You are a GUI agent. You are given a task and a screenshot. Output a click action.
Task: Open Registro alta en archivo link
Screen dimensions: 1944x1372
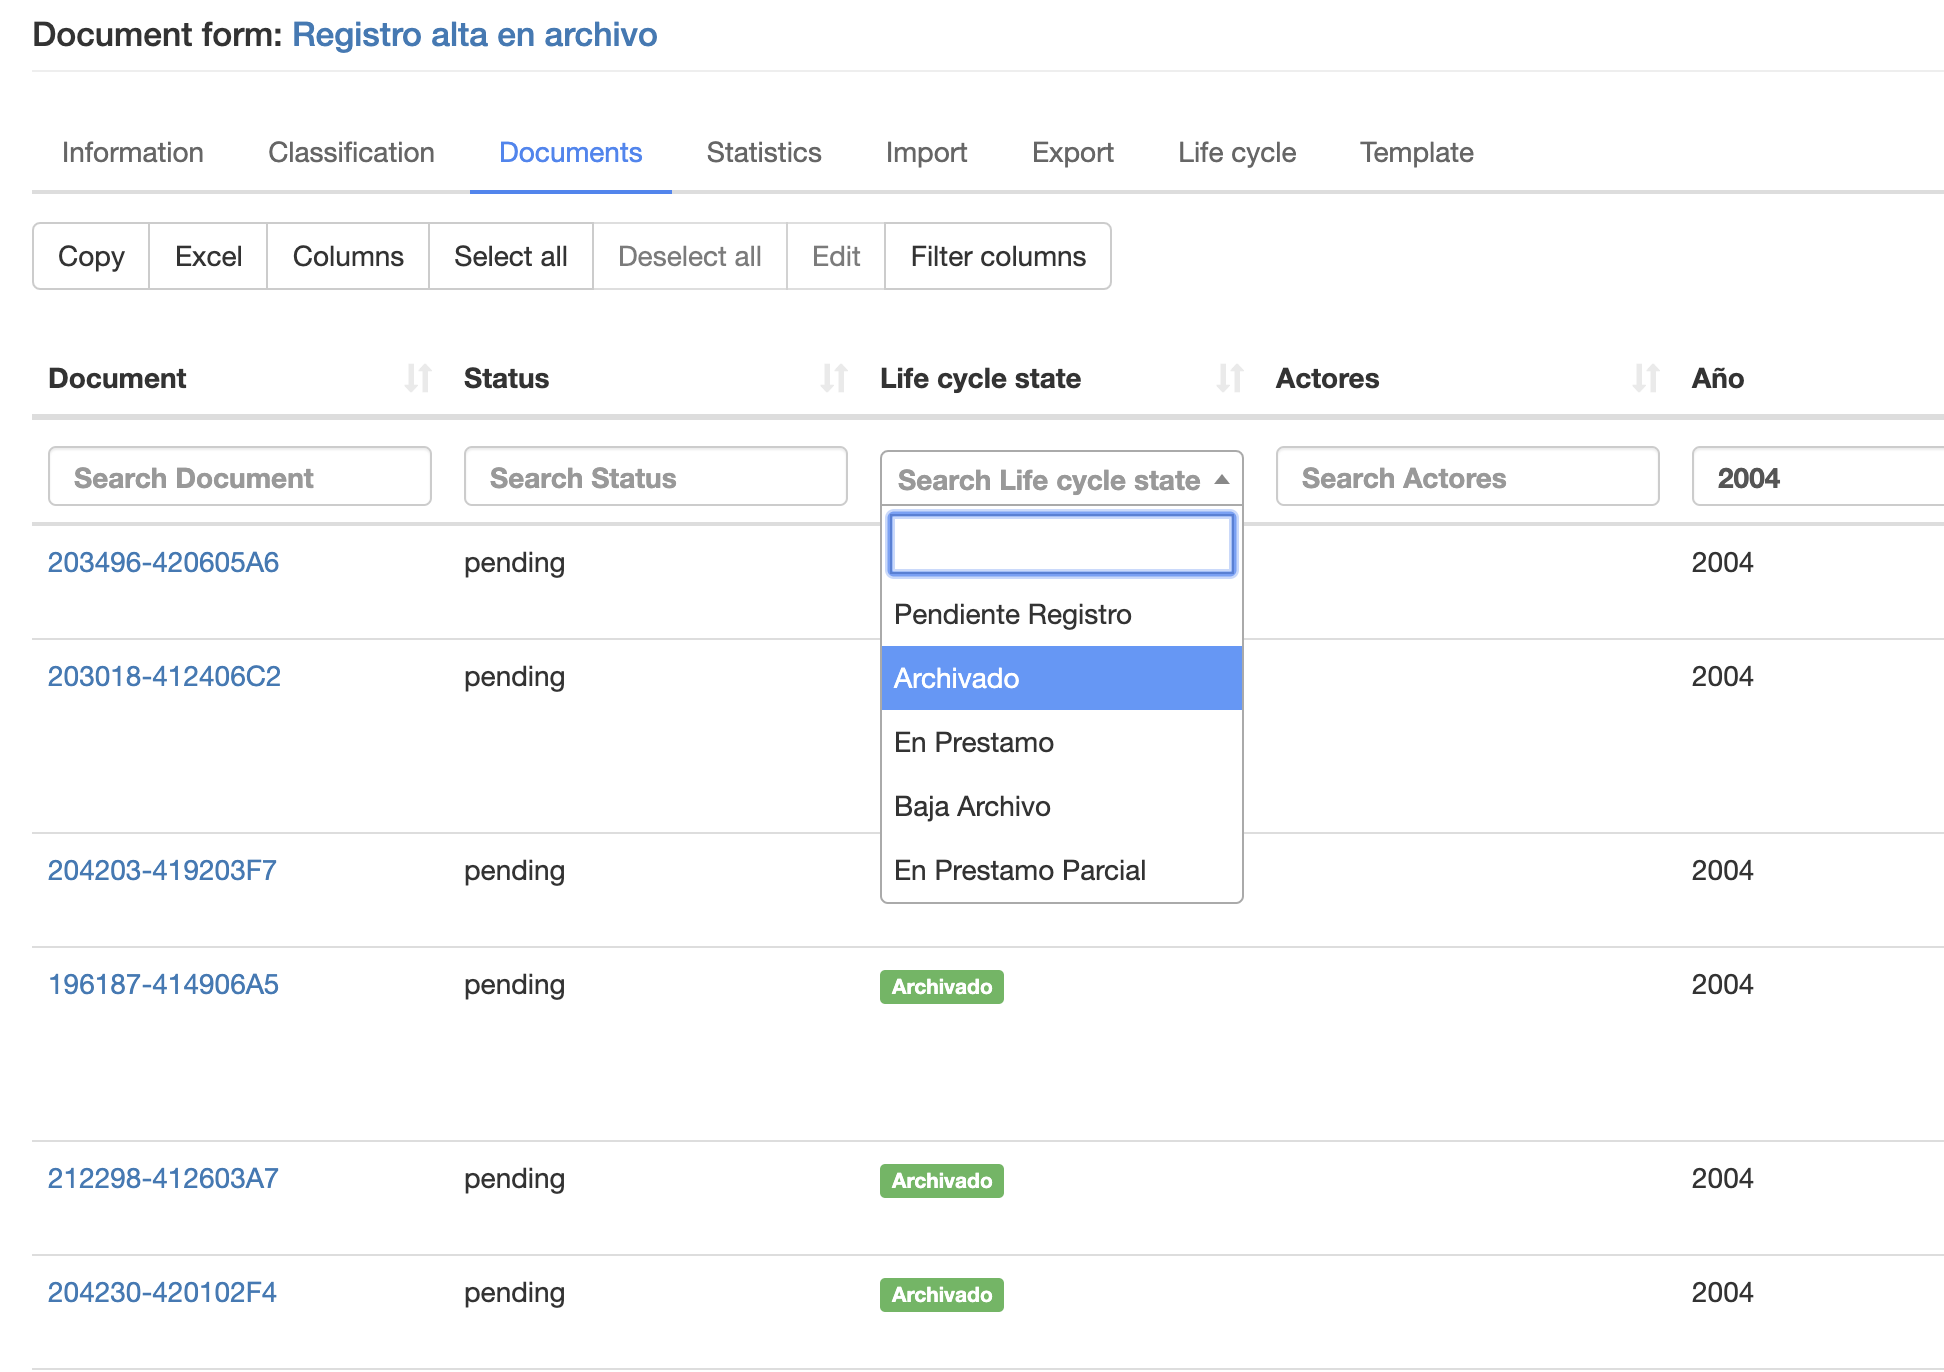coord(475,34)
